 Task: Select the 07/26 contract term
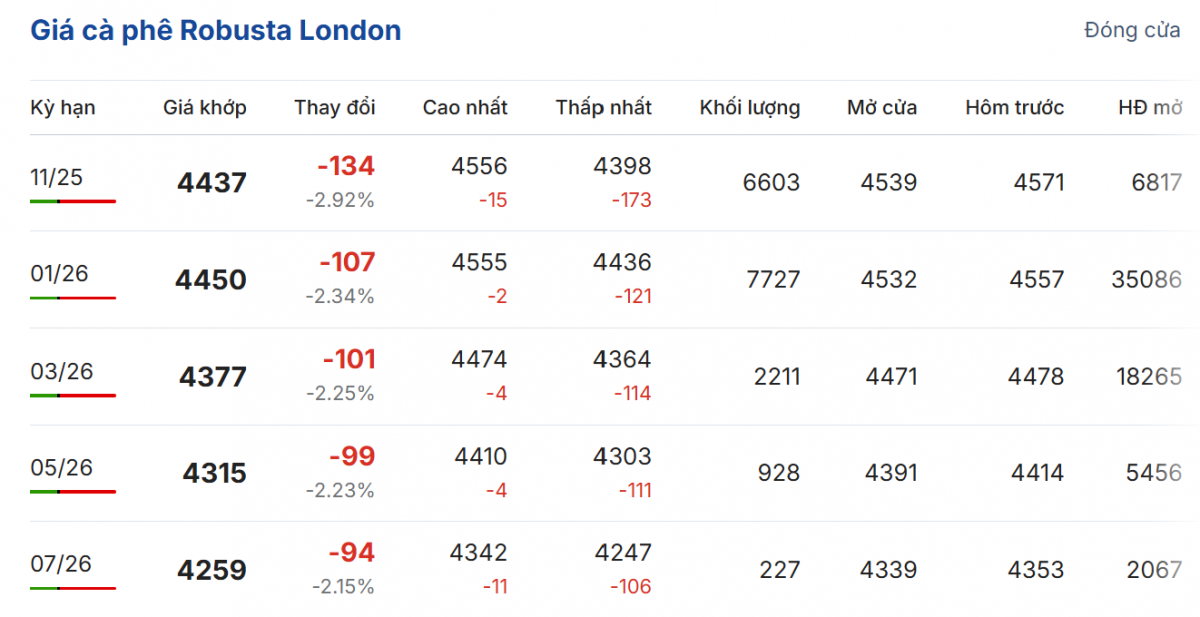click(x=61, y=564)
